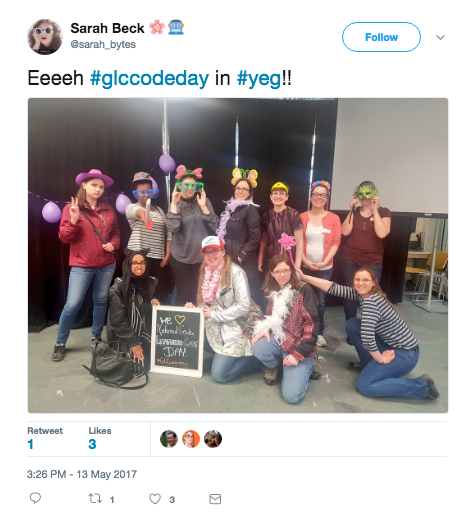Screen dimensions: 476x523
Task: Open the #yeg hashtag link
Action: 259,79
